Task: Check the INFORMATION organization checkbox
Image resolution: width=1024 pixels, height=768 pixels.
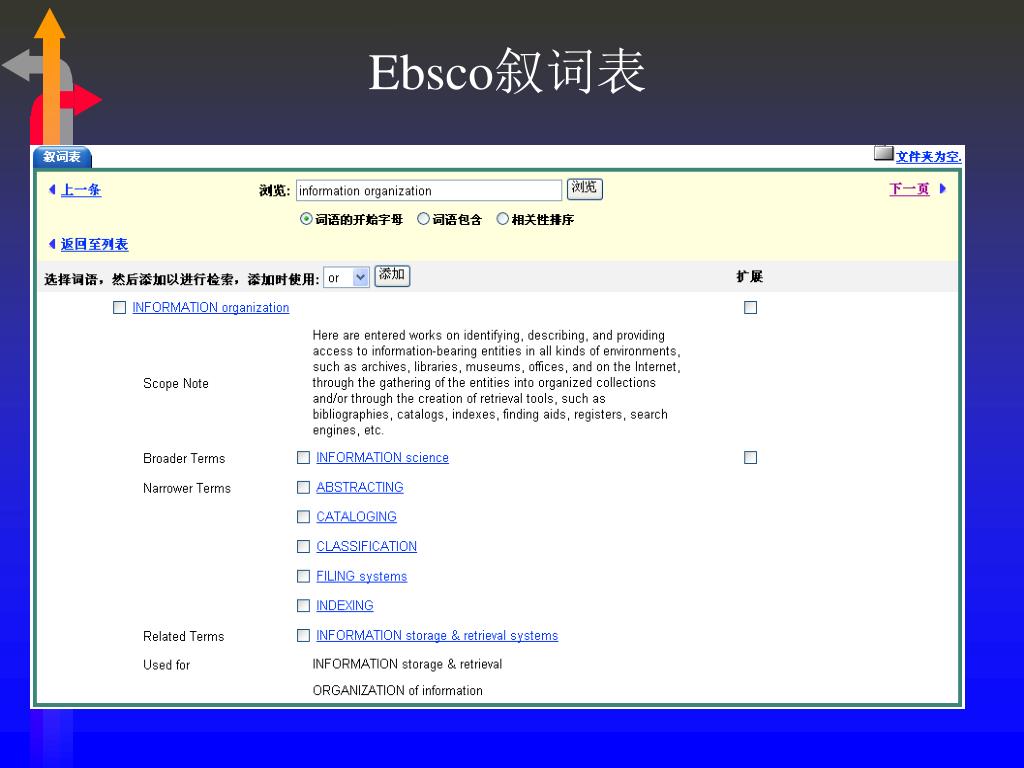Action: coord(119,308)
